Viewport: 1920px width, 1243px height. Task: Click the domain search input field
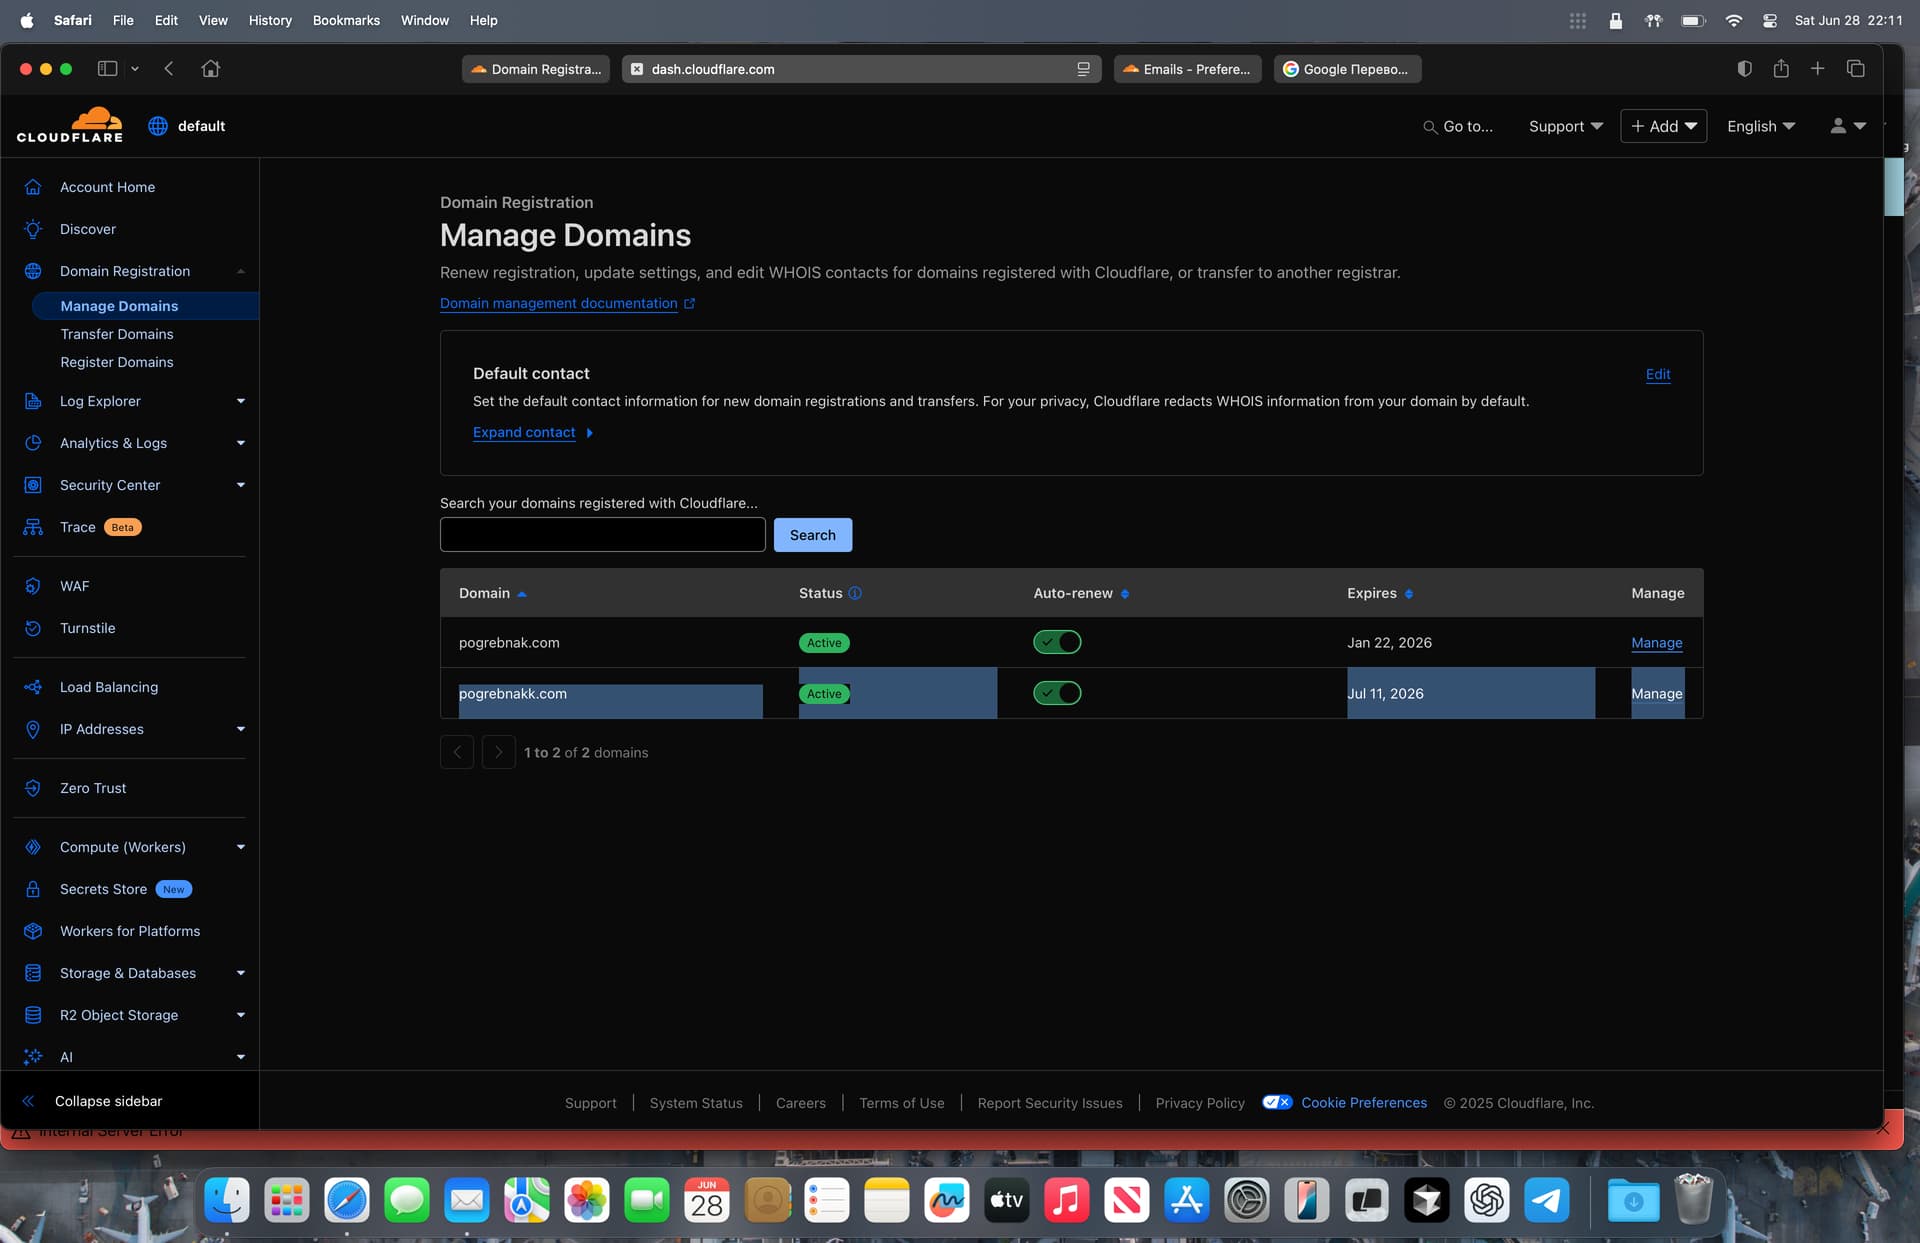pyautogui.click(x=603, y=535)
